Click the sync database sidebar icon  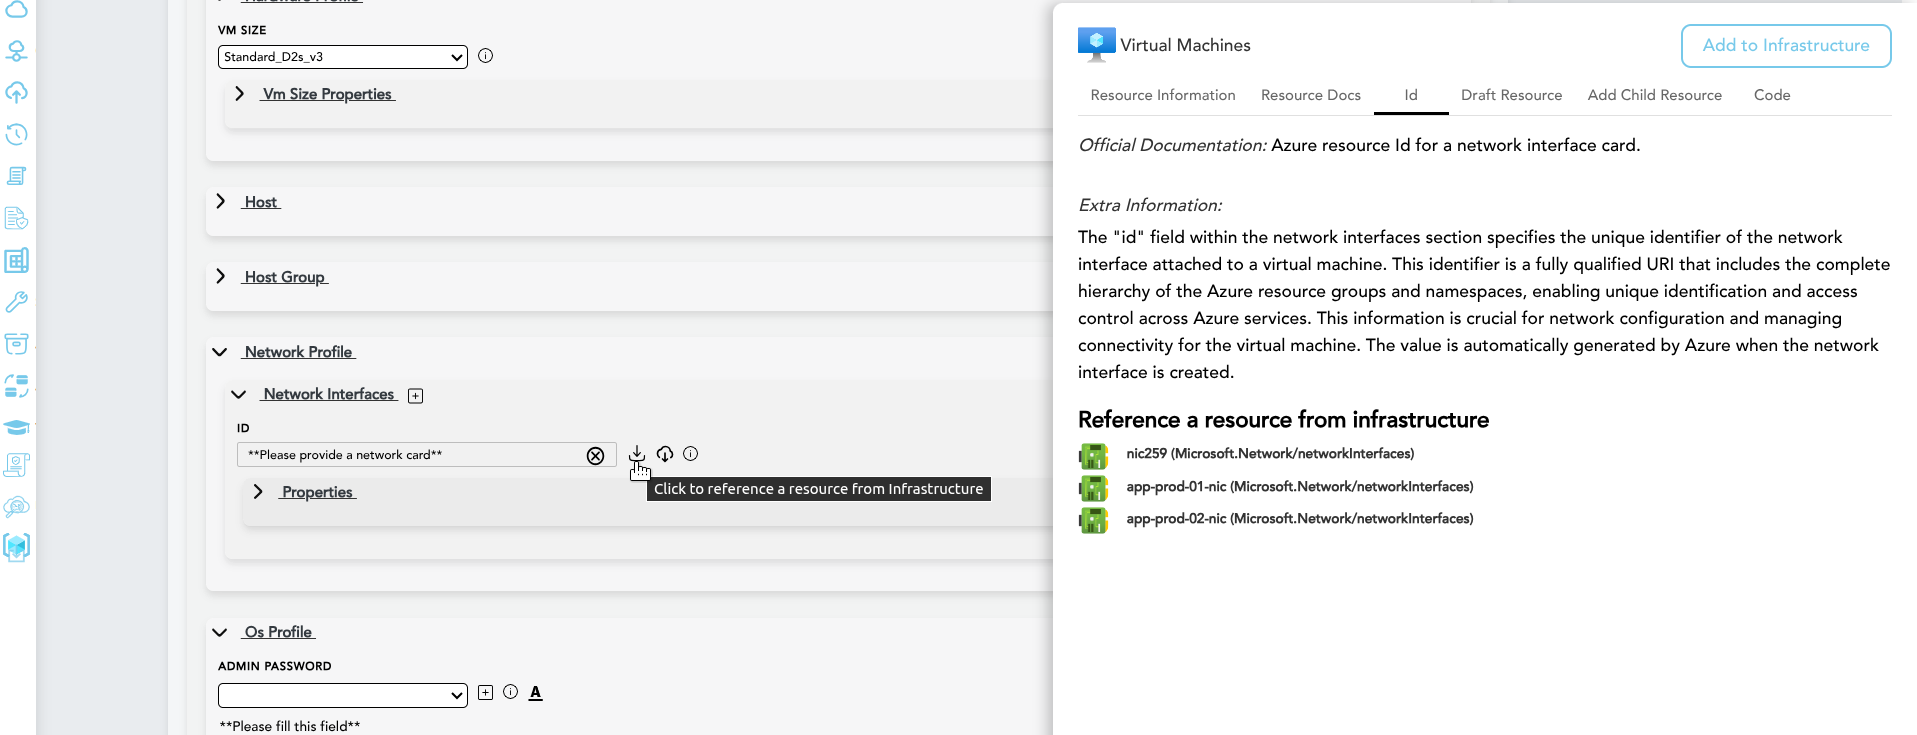(16, 386)
